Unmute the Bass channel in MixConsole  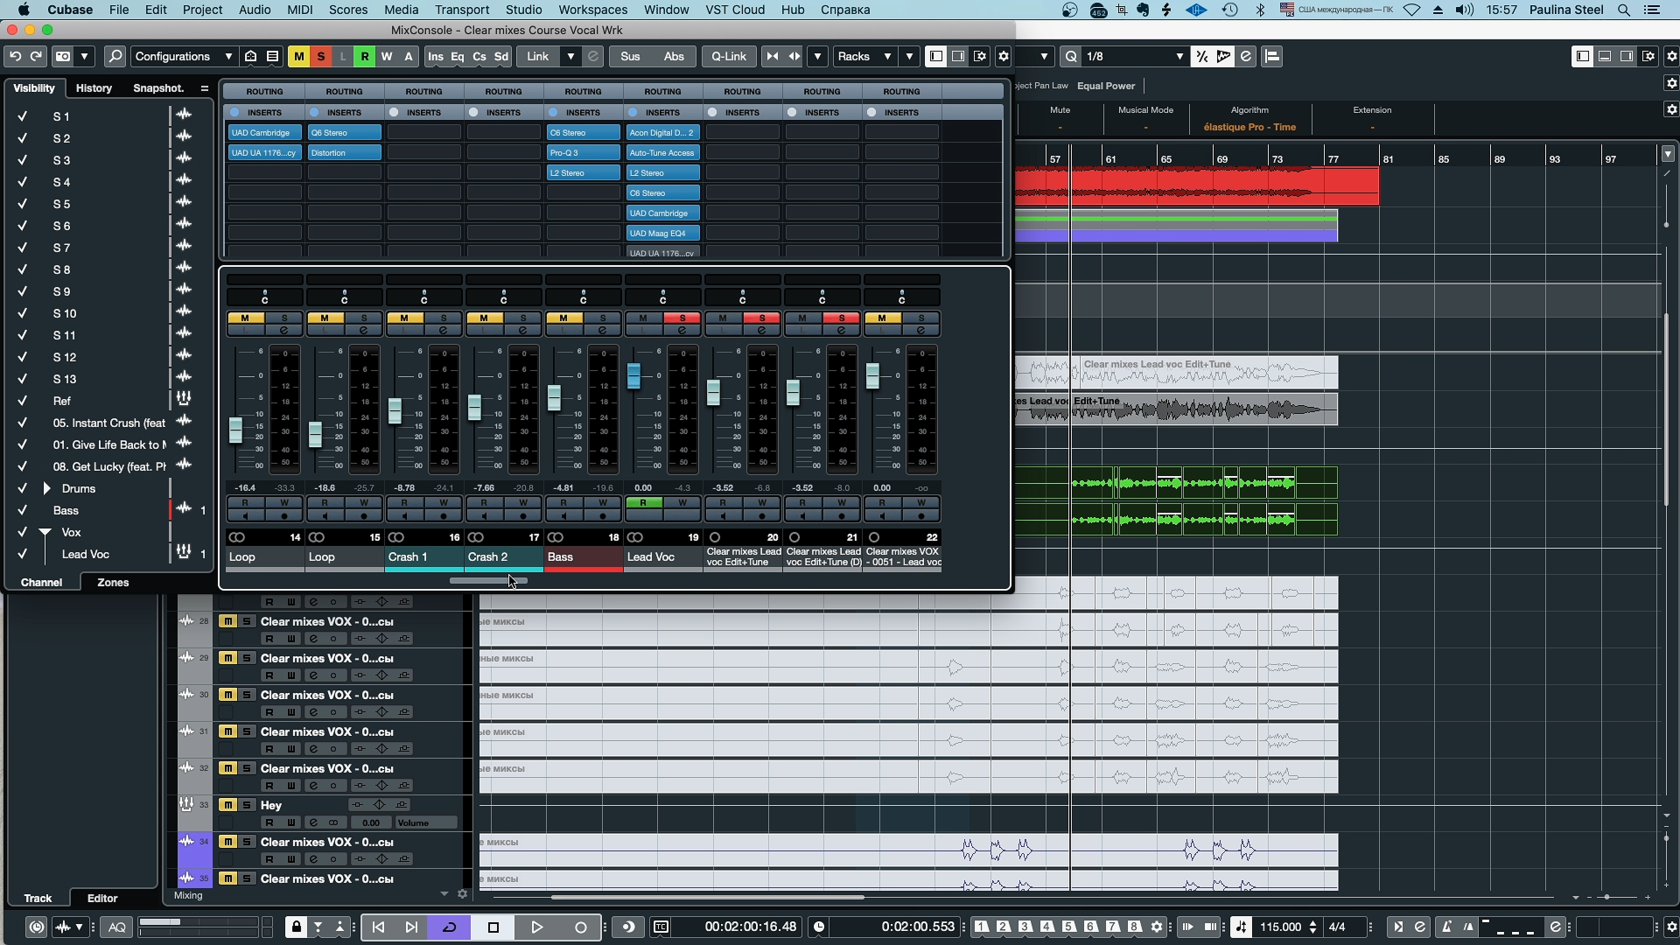click(x=563, y=318)
